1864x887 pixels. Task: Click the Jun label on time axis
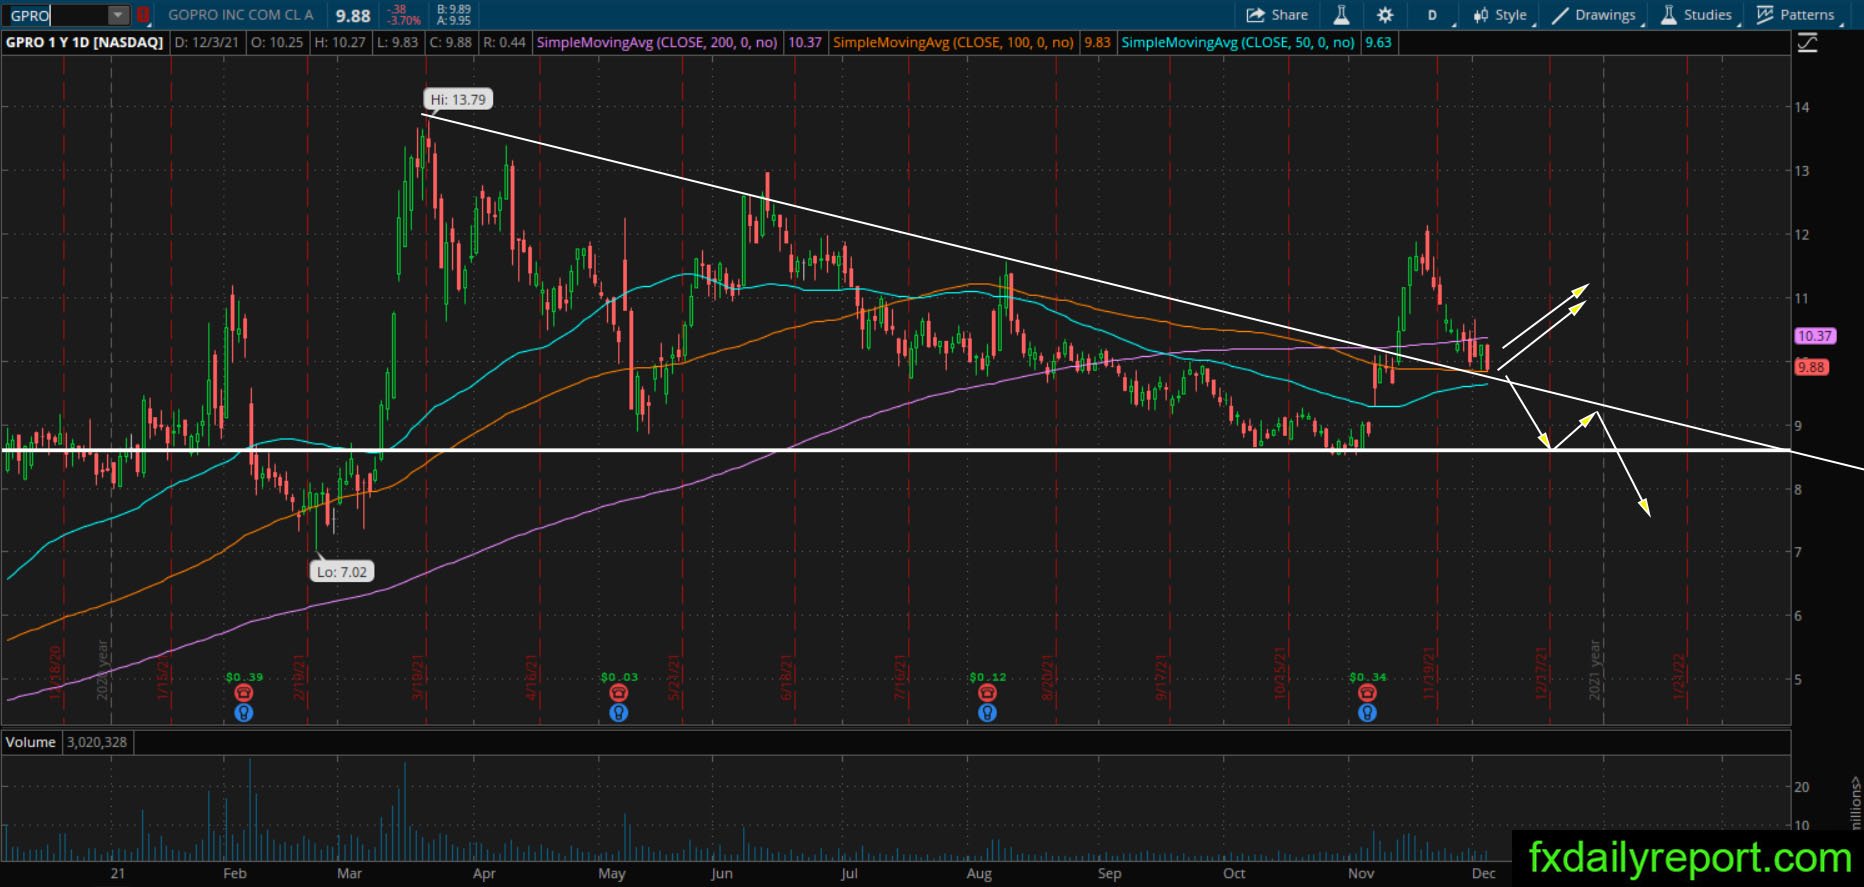coord(721,873)
